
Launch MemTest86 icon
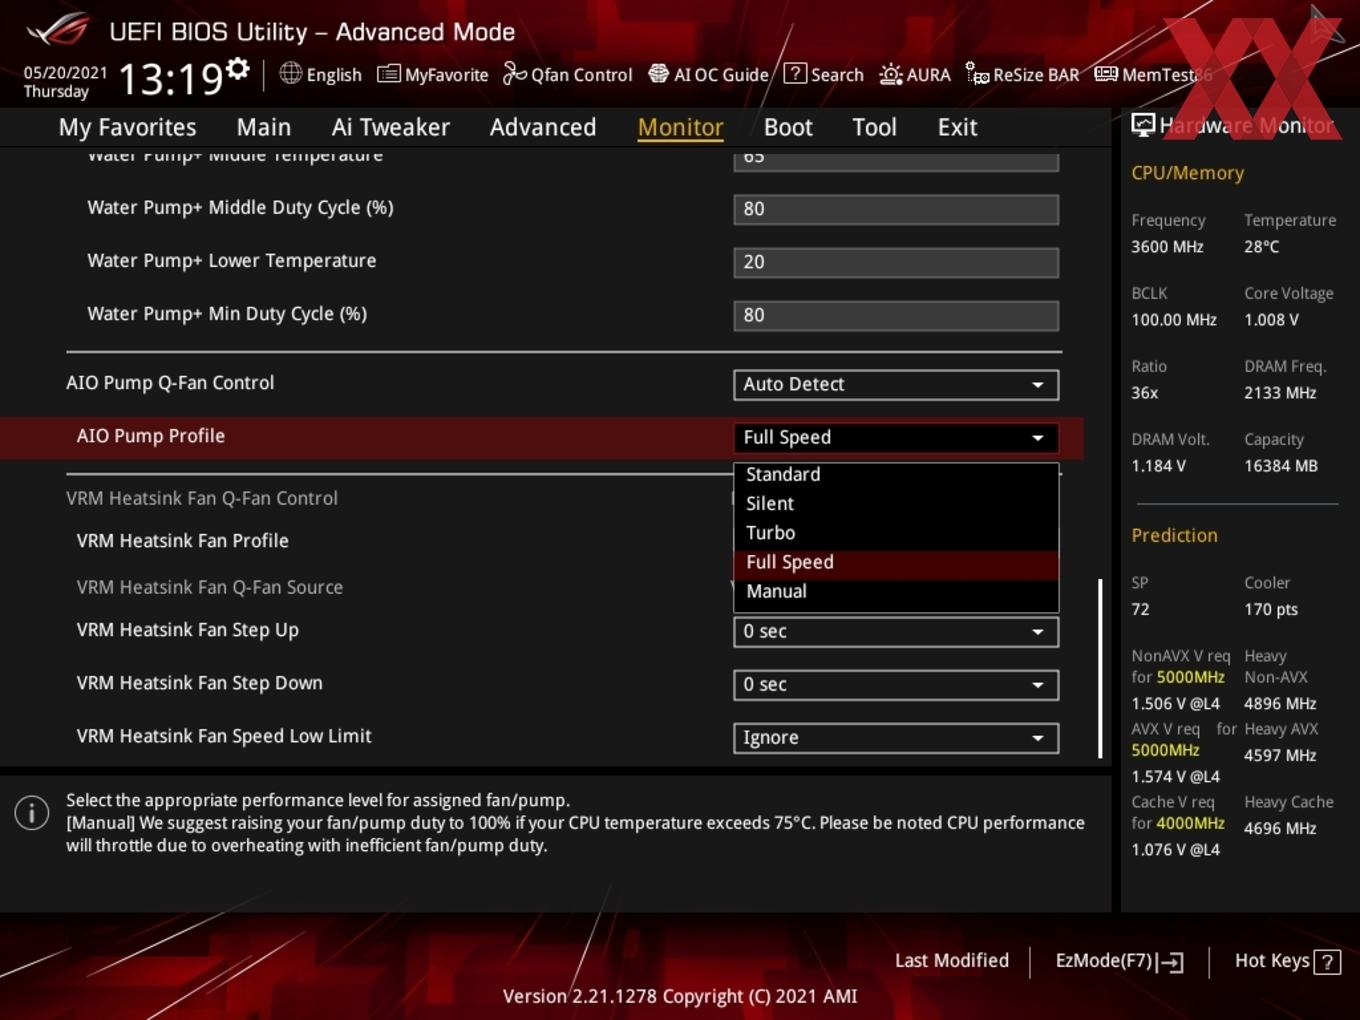(1106, 74)
